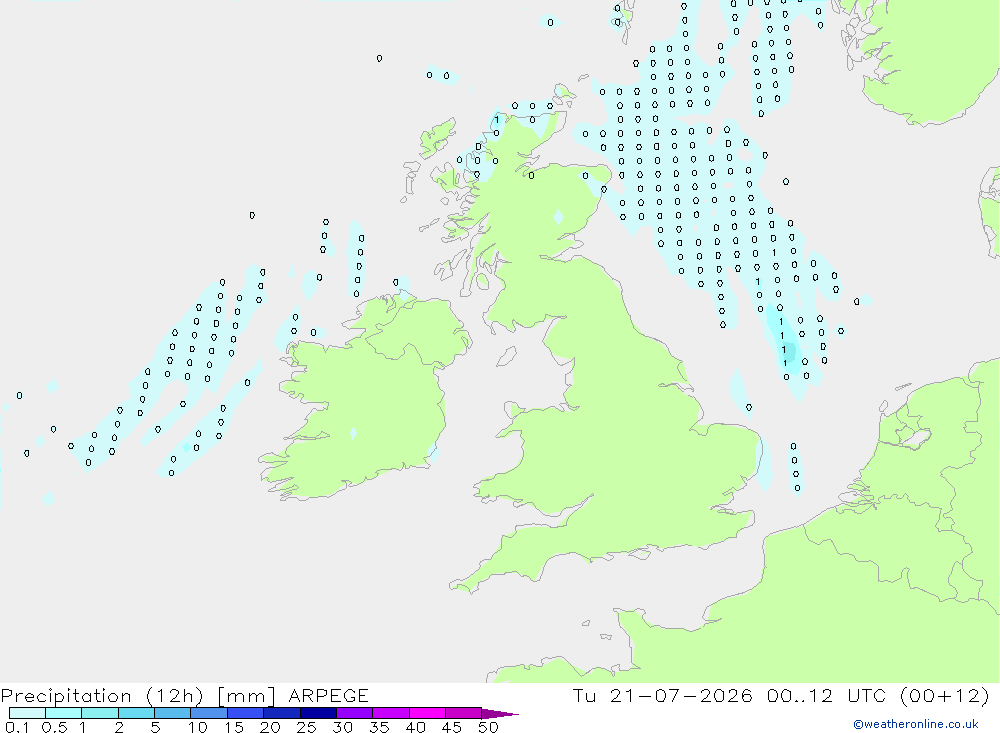Click the 35–40 mm purple legend swatch
The image size is (1000, 733).
click(x=391, y=713)
